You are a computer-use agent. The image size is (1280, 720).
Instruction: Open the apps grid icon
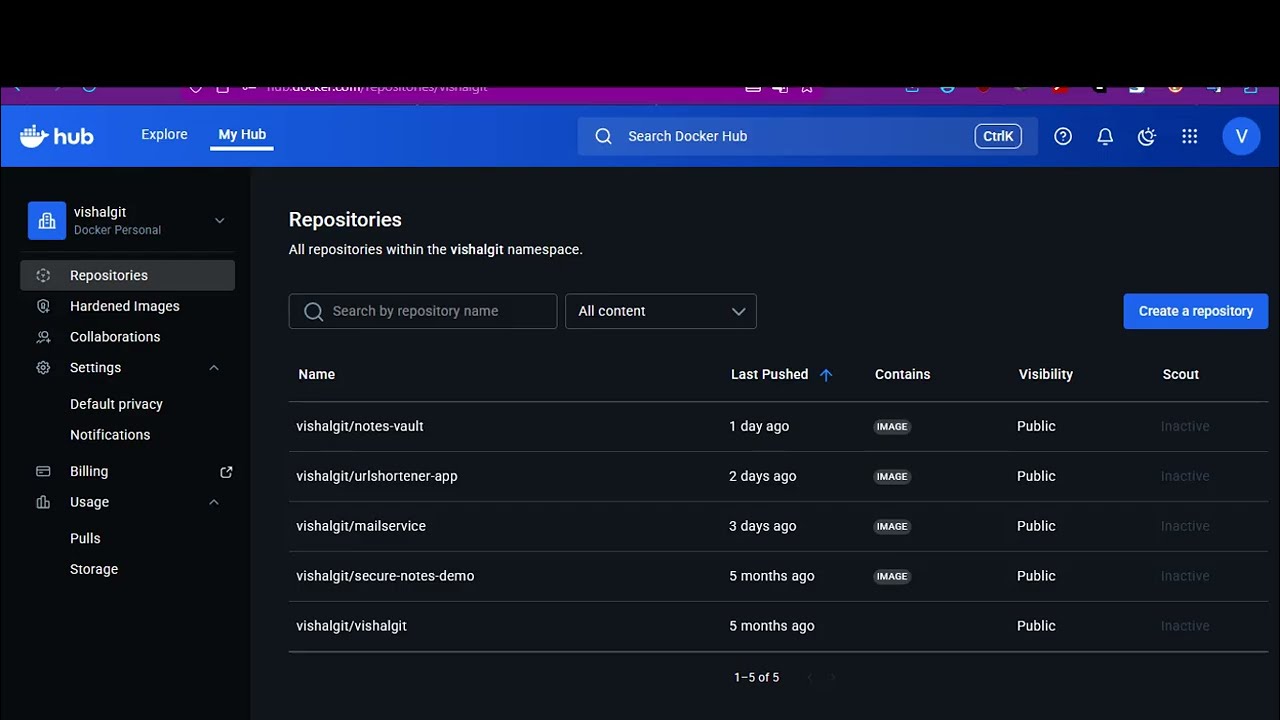pos(1189,136)
